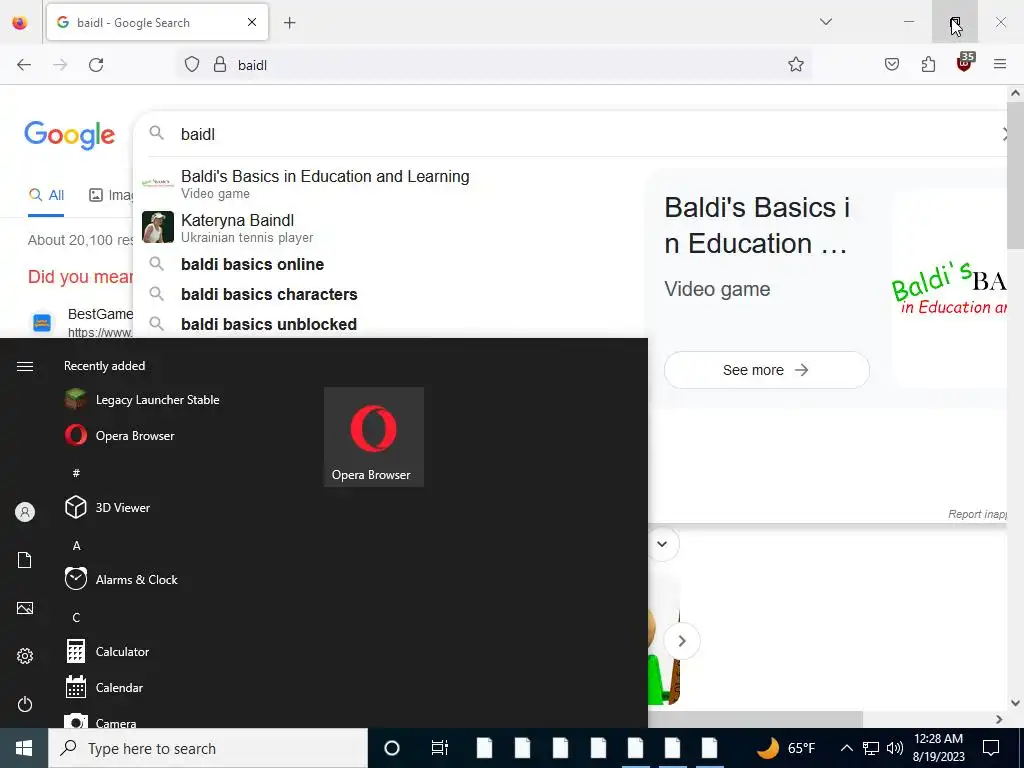Show hidden system tray icons
The width and height of the screenshot is (1024, 768).
846,748
